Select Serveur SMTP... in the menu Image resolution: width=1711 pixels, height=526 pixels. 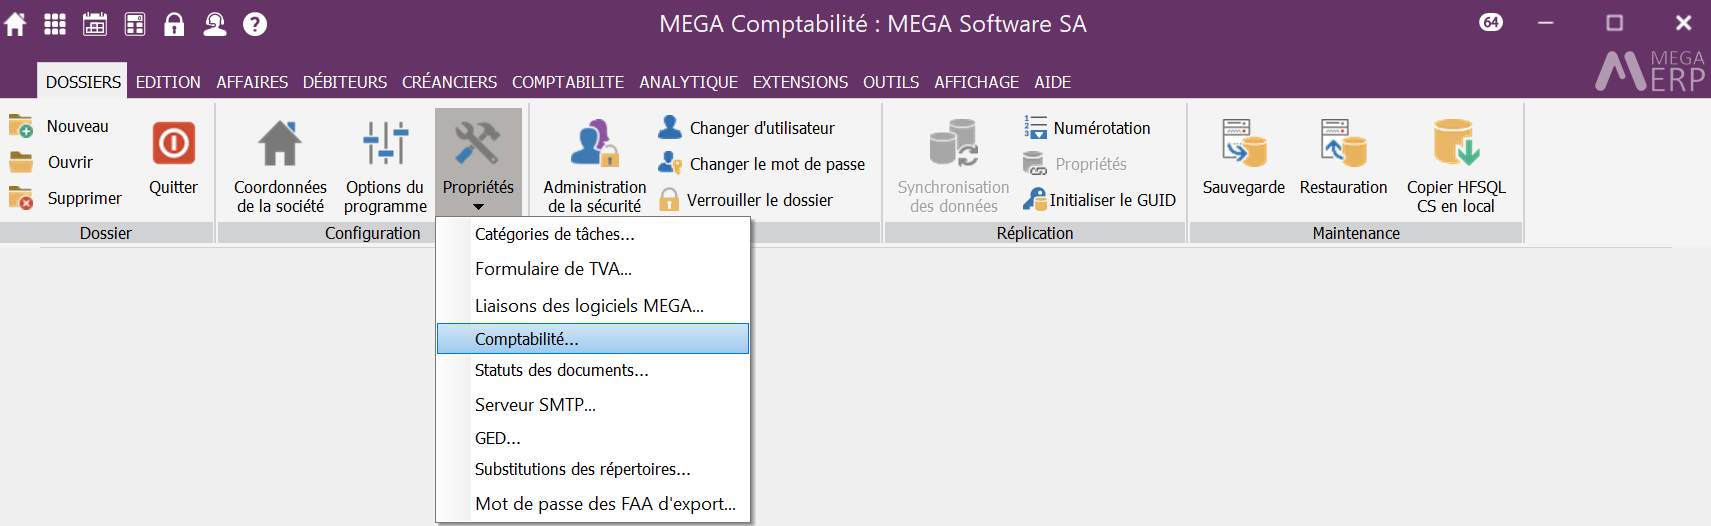(535, 405)
